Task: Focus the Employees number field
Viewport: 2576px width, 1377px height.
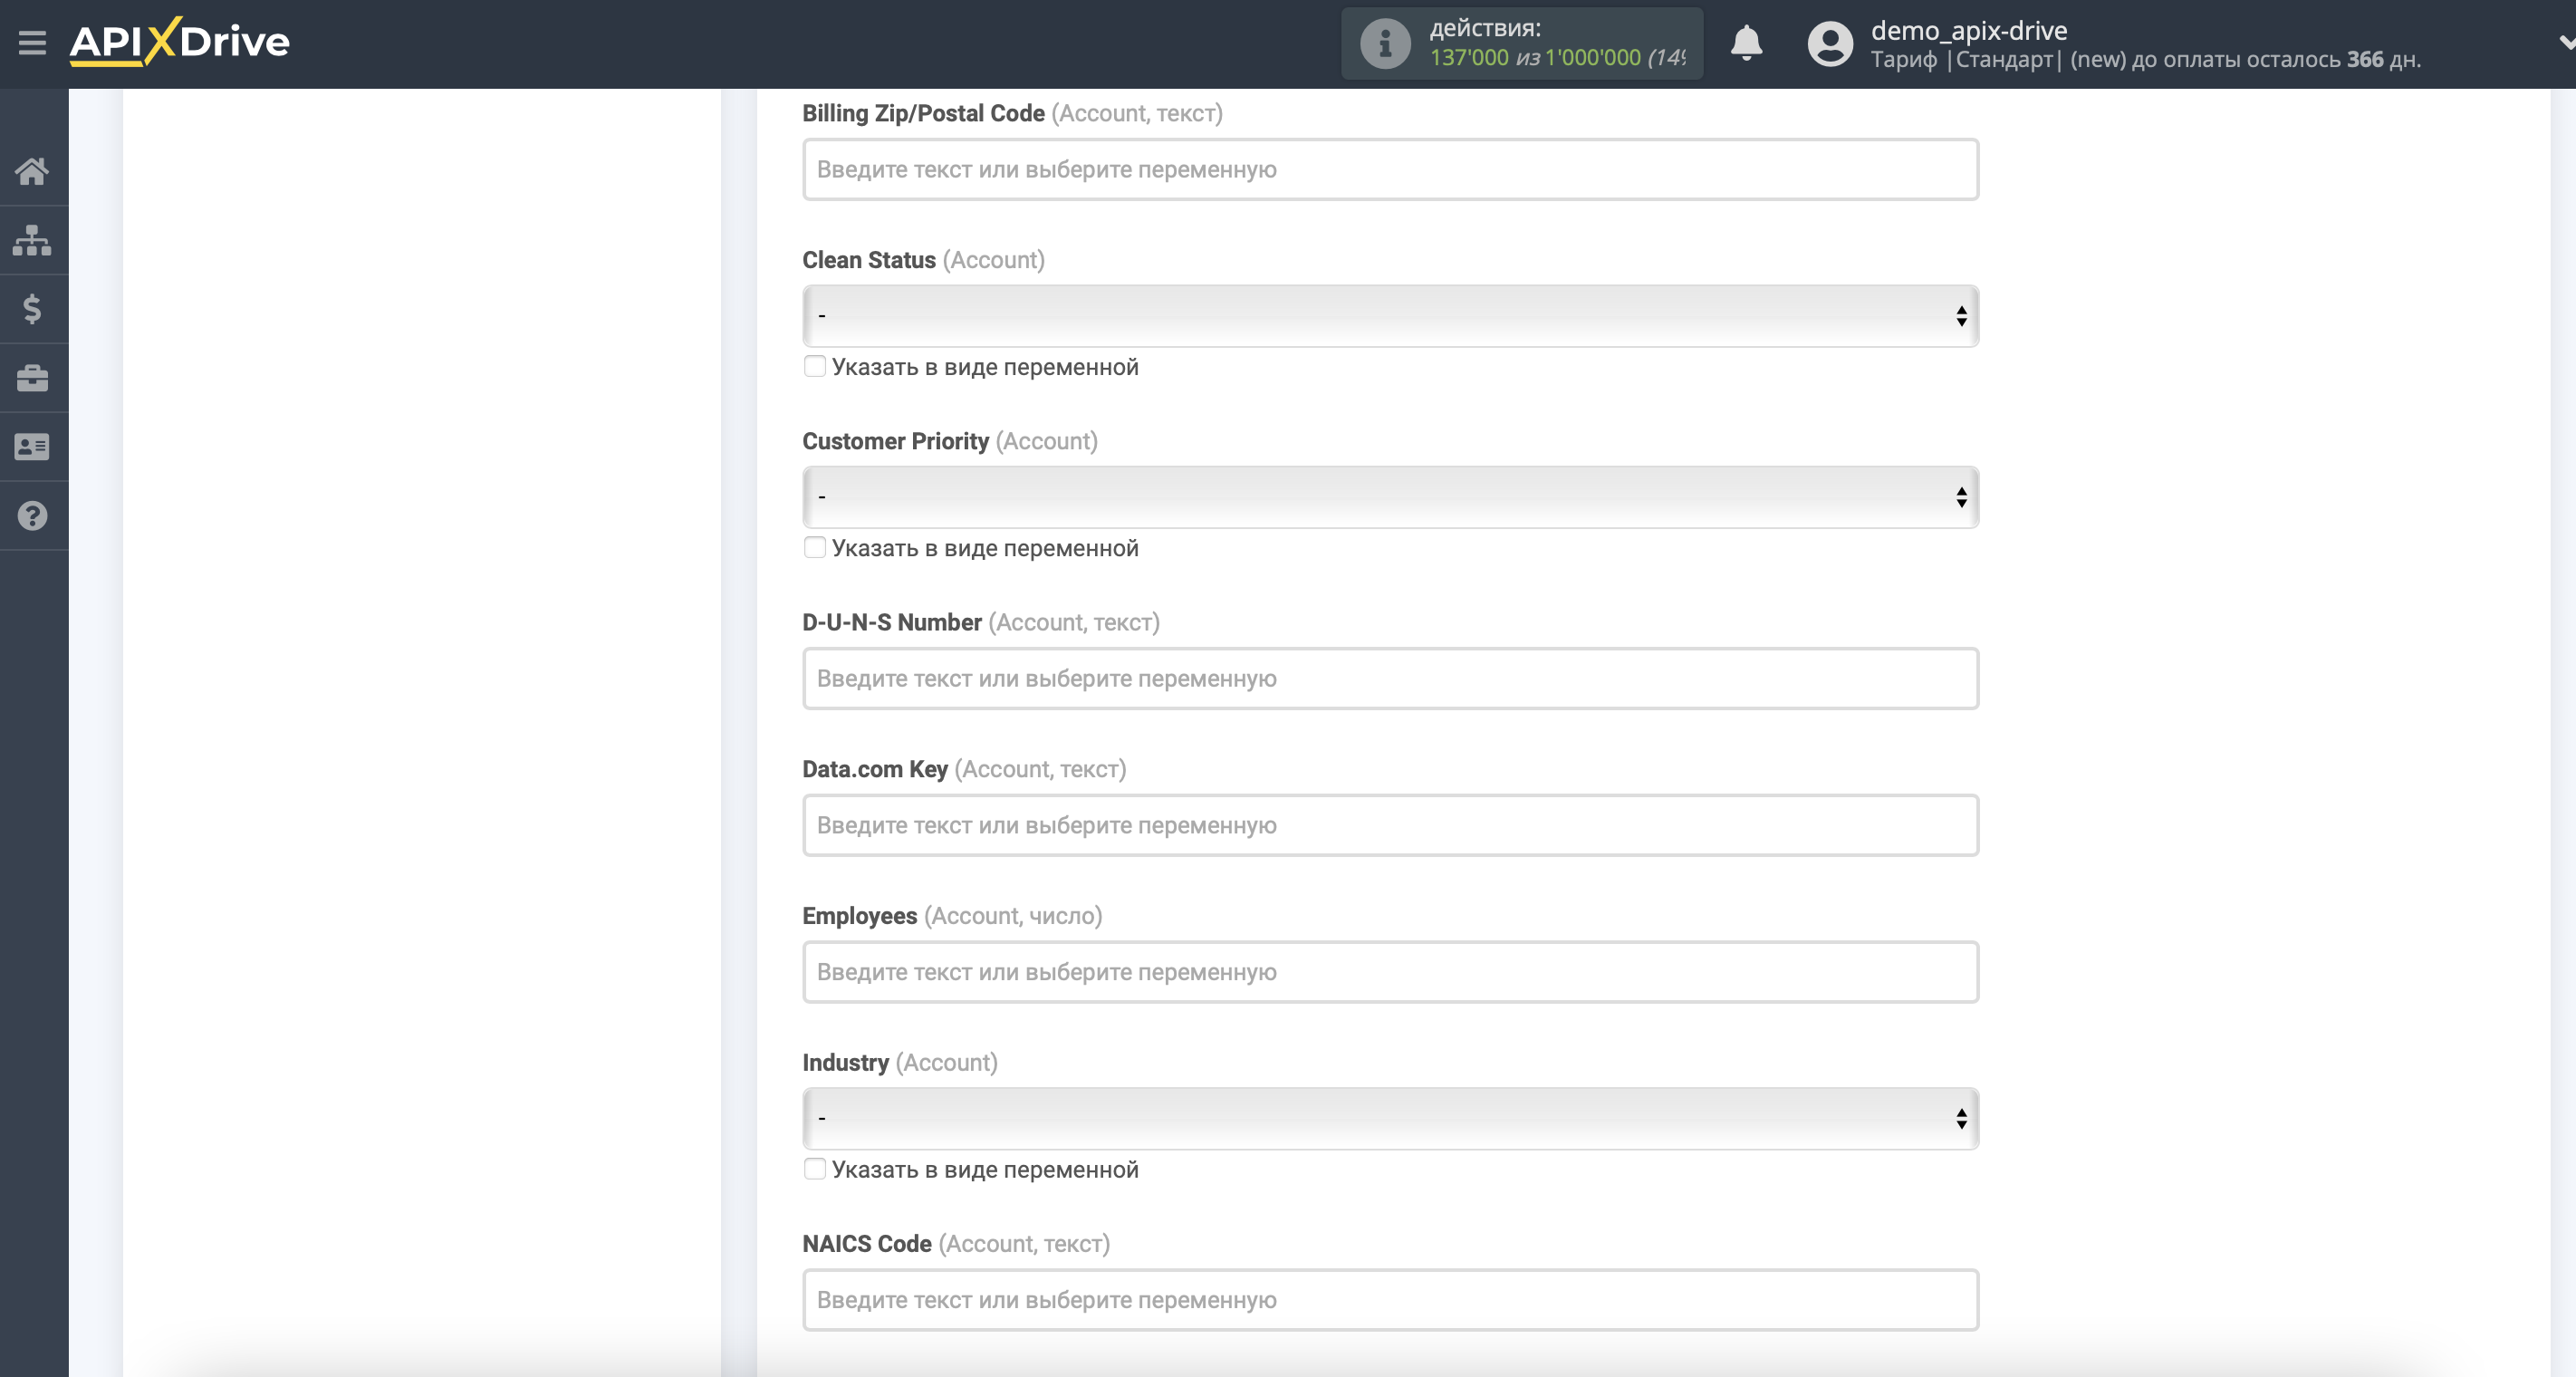Action: (1390, 972)
